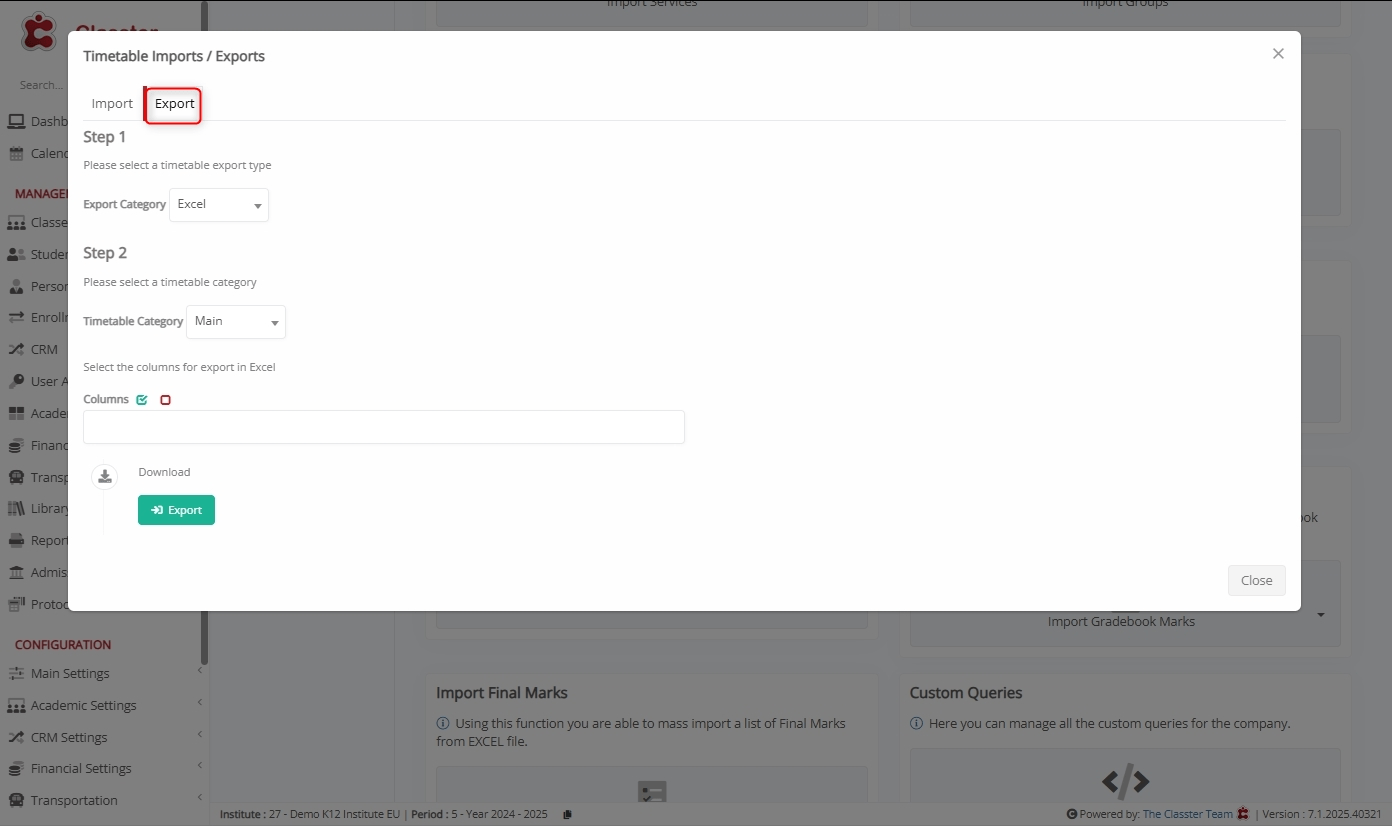
Task: Click the Transportation bus icon
Action: coord(16,801)
